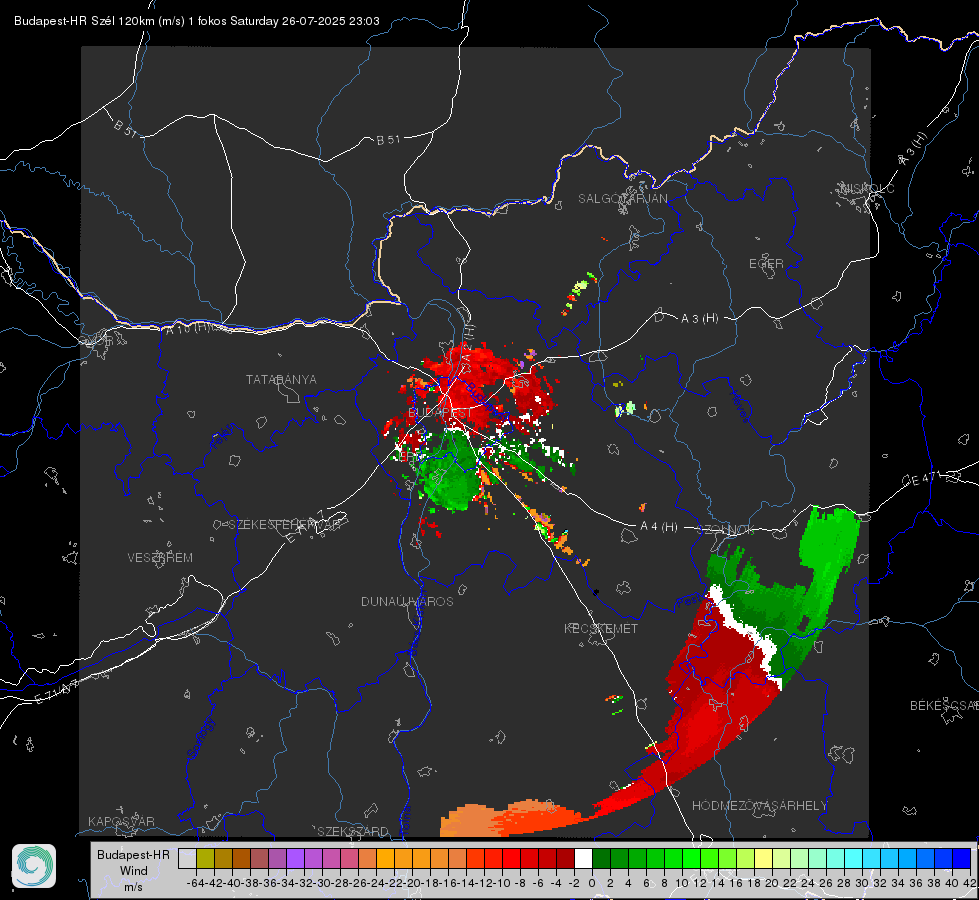
Task: Click the KECSKEMÉT city label
Action: click(x=601, y=628)
